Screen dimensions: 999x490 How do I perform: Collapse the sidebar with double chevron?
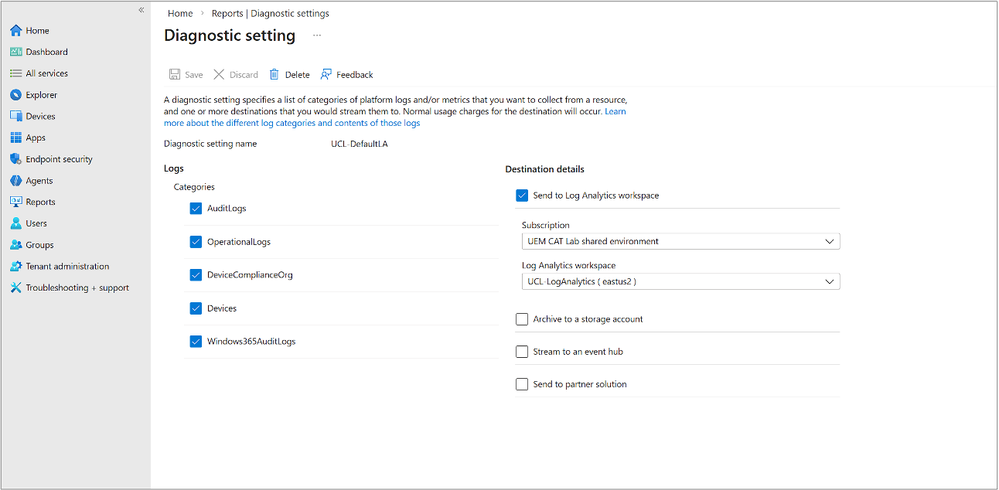click(141, 10)
